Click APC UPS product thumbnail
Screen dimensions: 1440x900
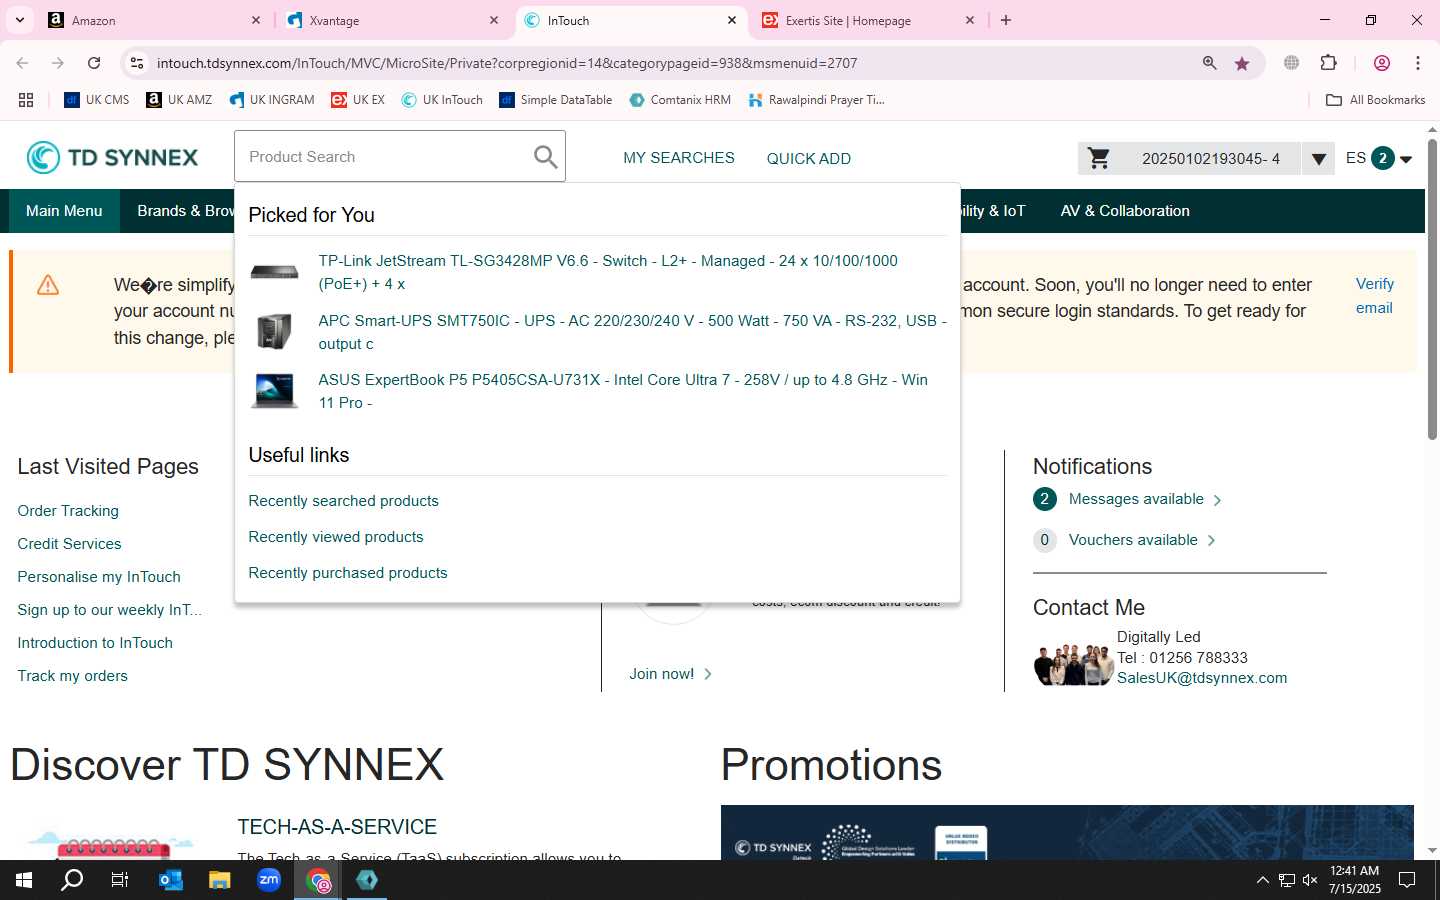tap(274, 331)
